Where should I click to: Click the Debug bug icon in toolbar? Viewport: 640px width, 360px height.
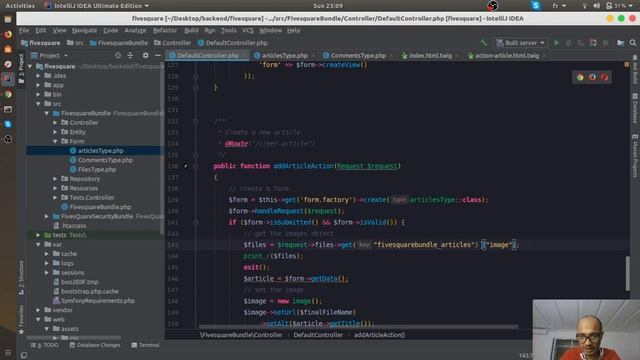coord(569,42)
